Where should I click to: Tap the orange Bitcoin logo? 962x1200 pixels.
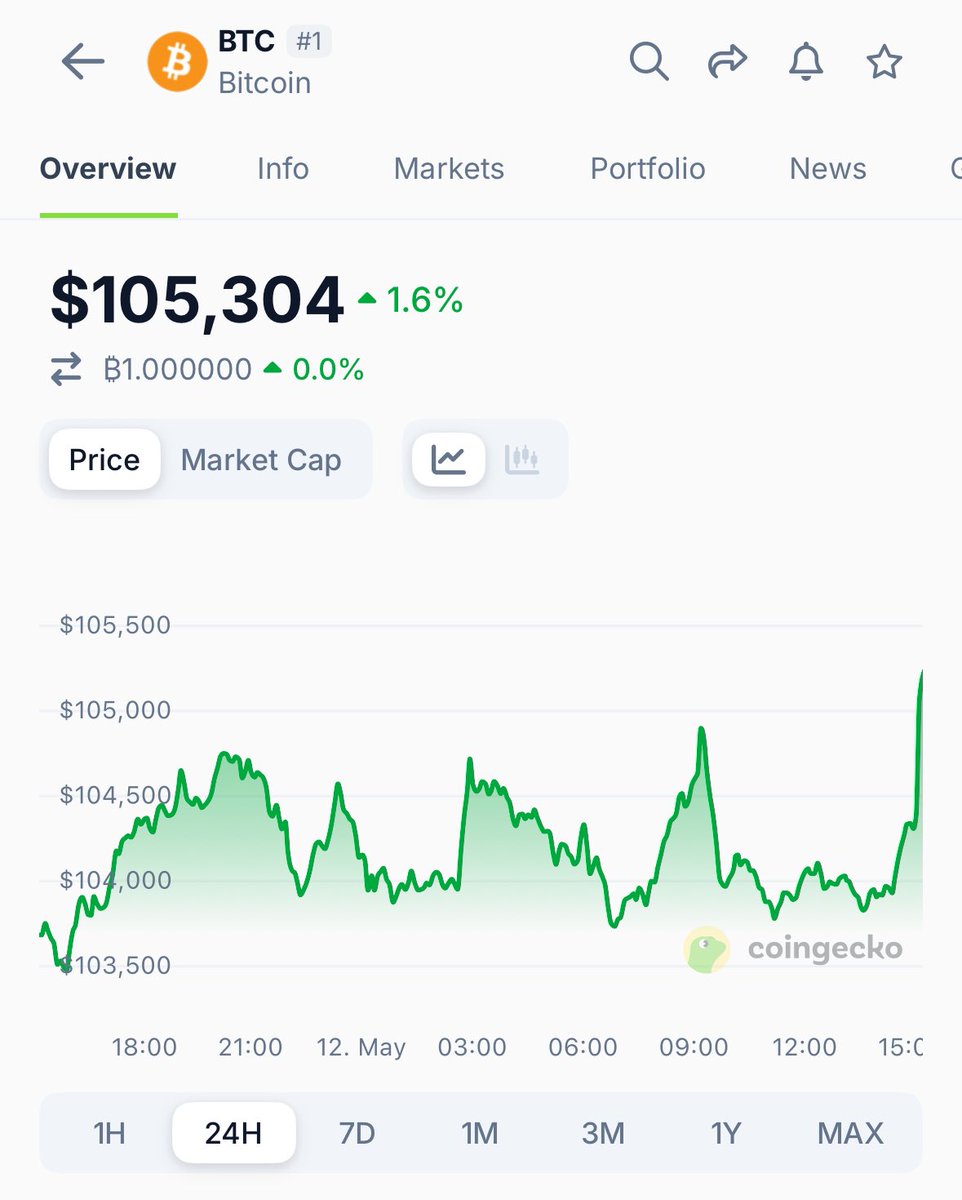tap(177, 62)
